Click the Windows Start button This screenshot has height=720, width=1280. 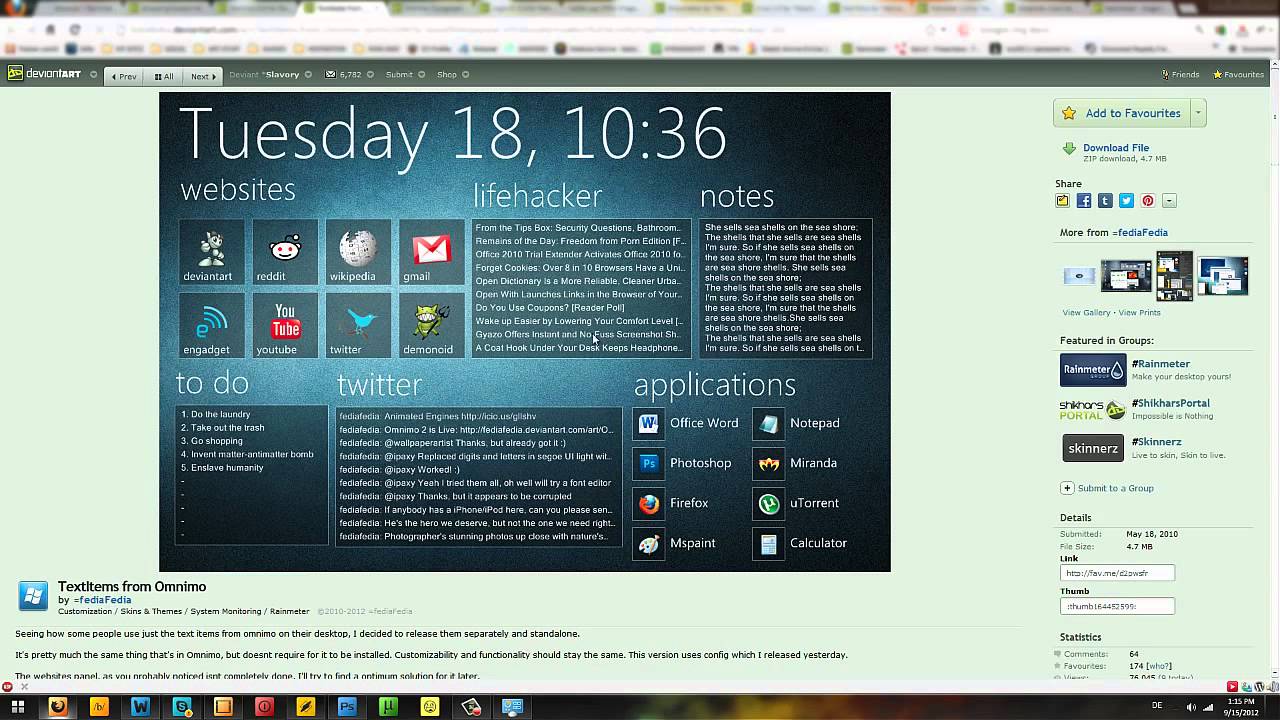pyautogui.click(x=17, y=707)
